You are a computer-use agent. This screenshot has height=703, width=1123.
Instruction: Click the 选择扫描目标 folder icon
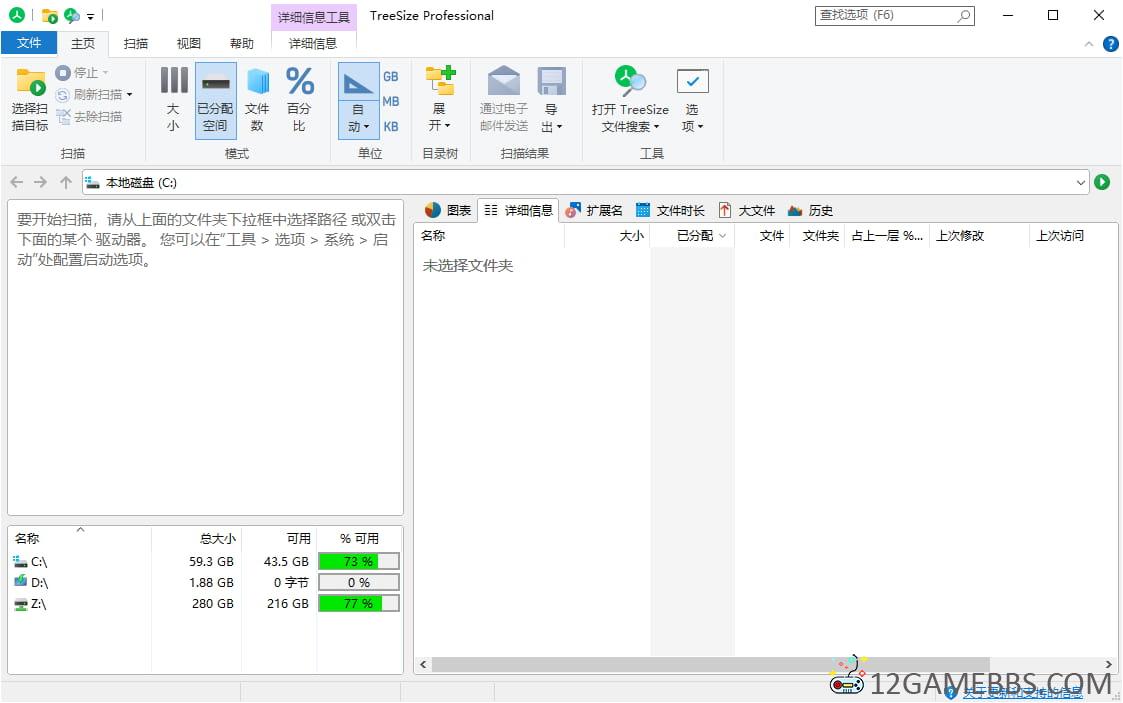[30, 82]
